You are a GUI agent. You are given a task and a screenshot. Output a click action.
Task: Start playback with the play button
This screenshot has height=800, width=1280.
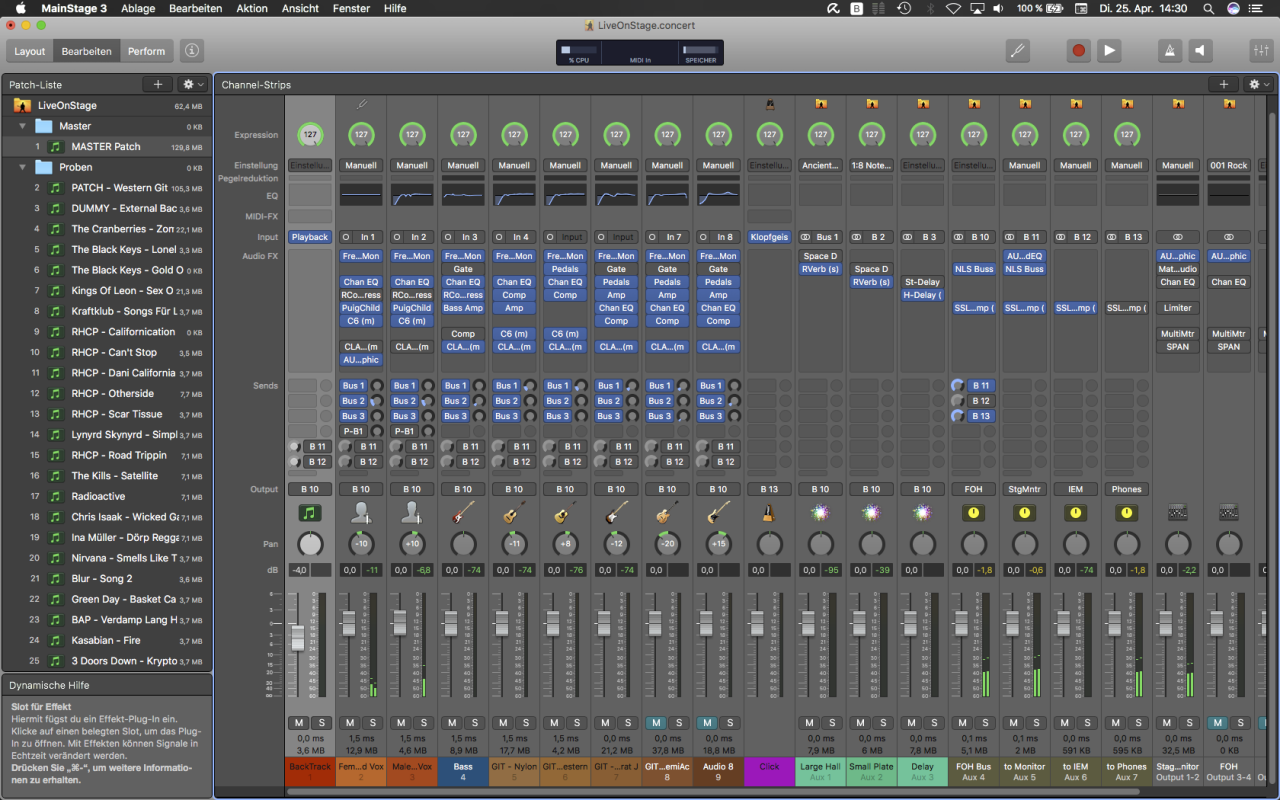[x=1109, y=50]
